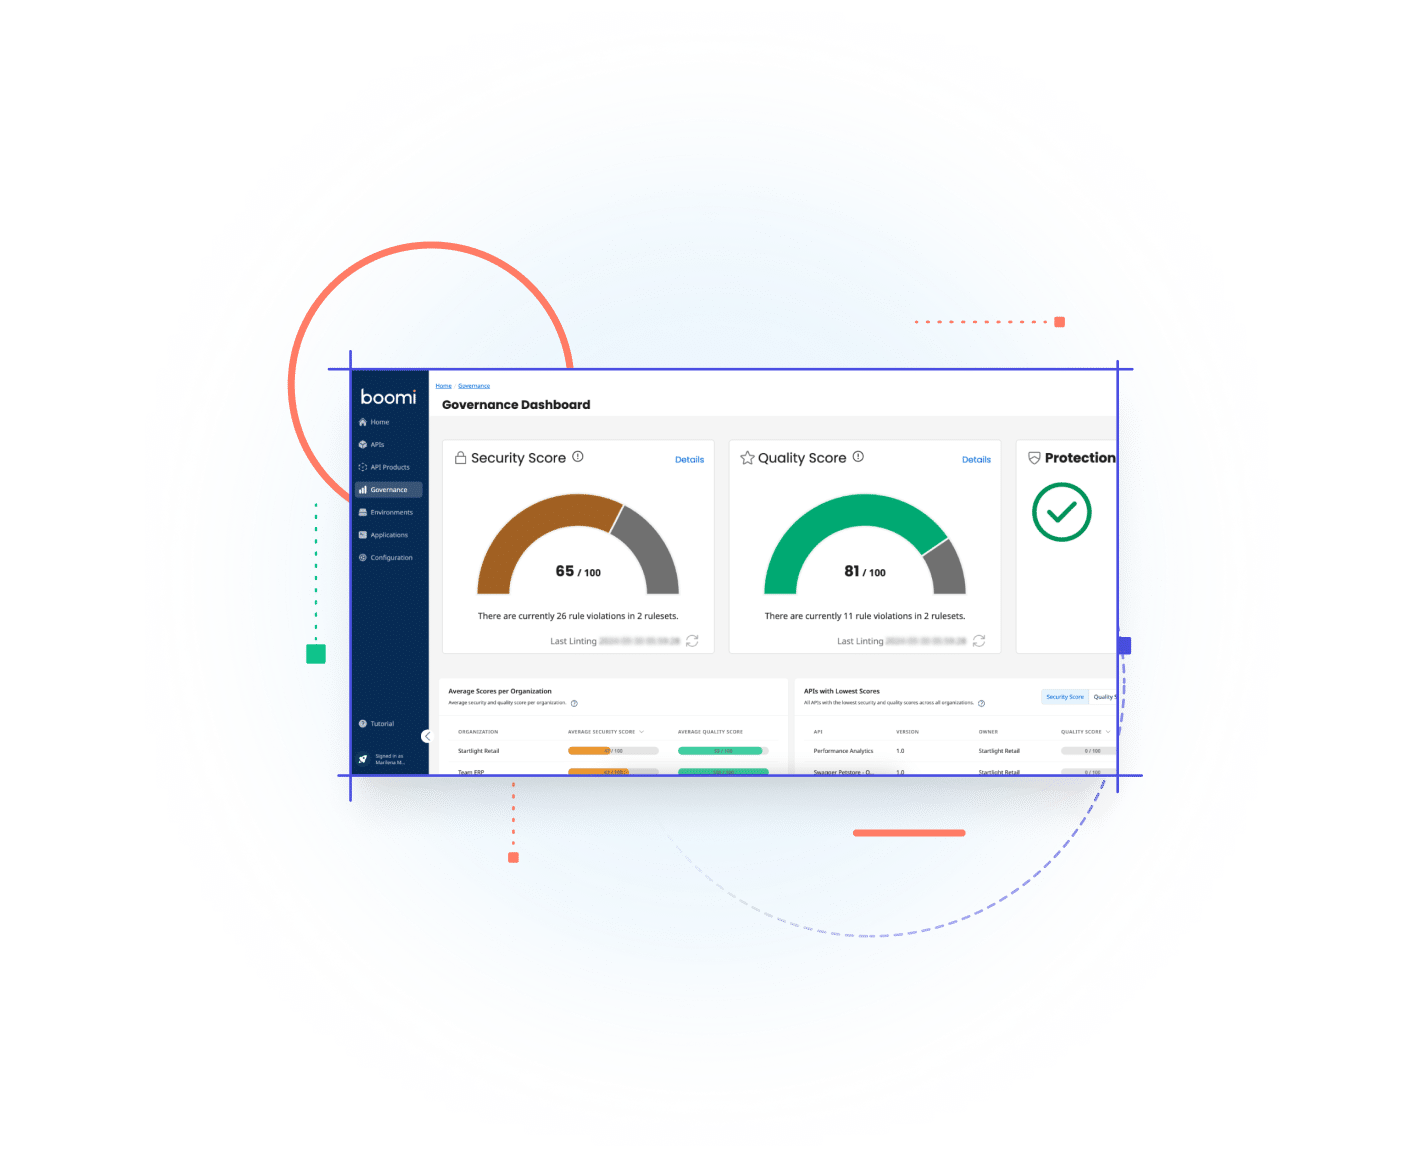Click the Organization column header
The height and width of the screenshot is (1155, 1418).
coord(478,732)
